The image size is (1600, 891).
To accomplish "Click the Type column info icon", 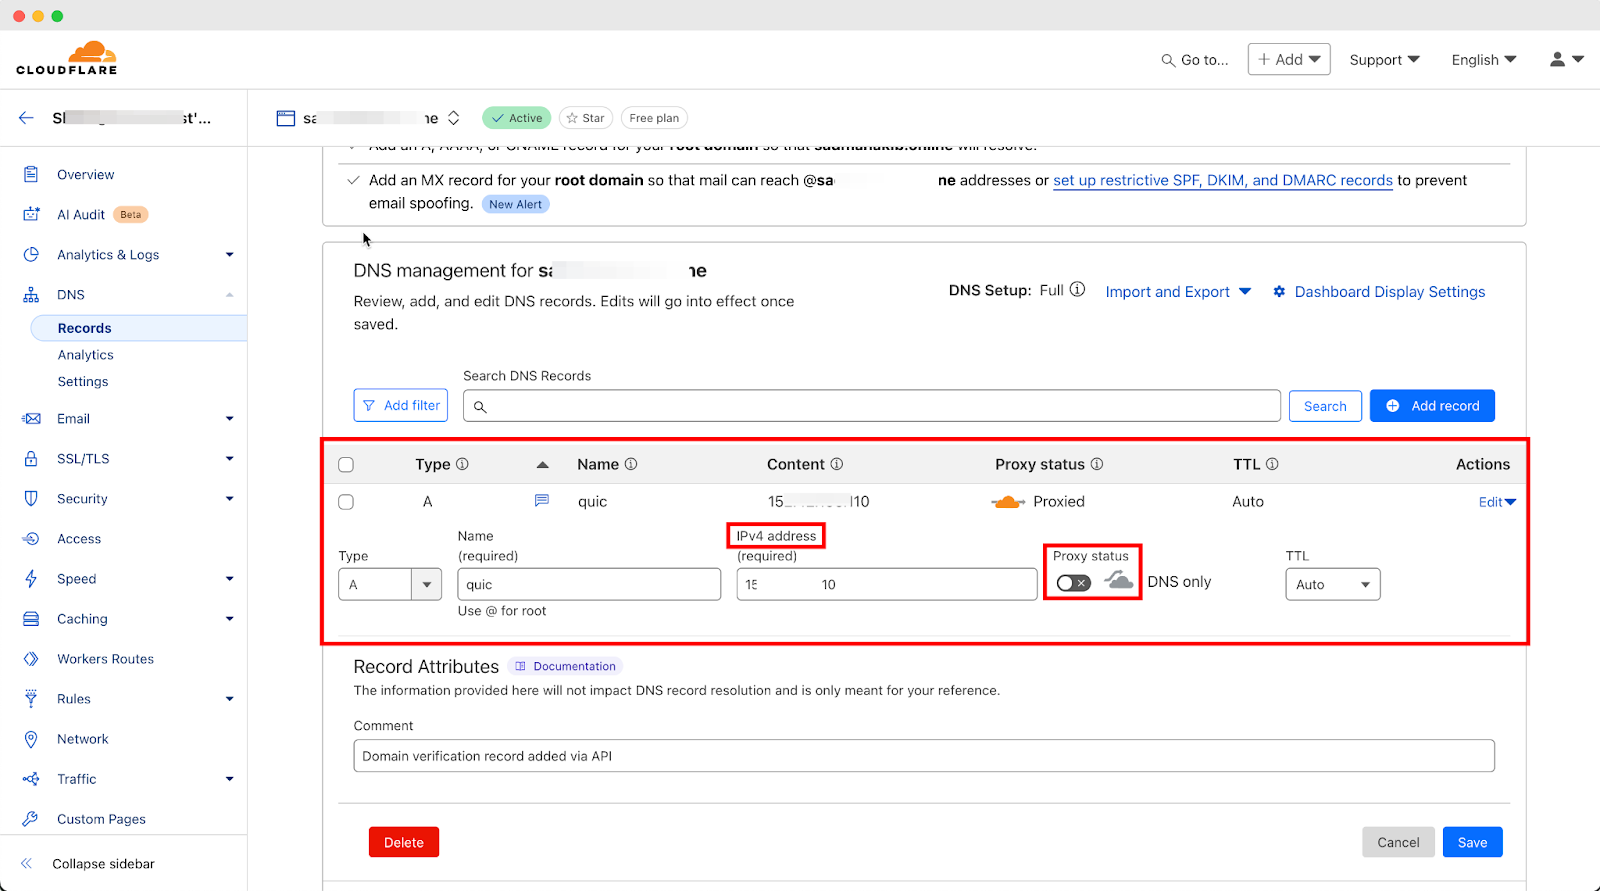I will click(462, 464).
